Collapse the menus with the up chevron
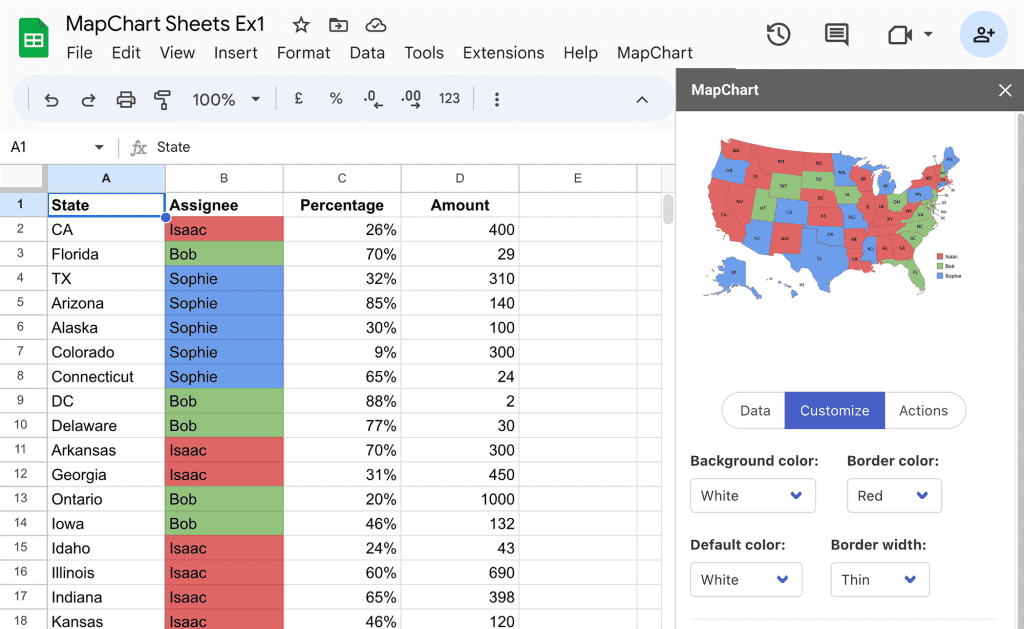 pyautogui.click(x=642, y=100)
